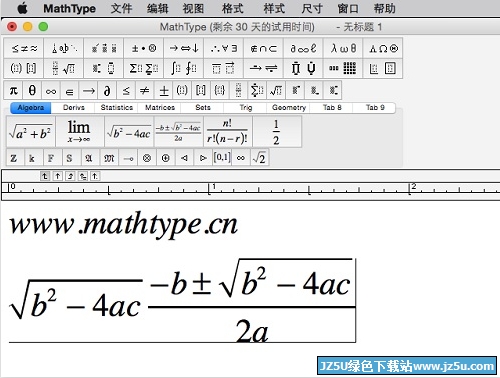Switch to the Statistics tab
Screen dimensions: 500x378
(x=117, y=107)
